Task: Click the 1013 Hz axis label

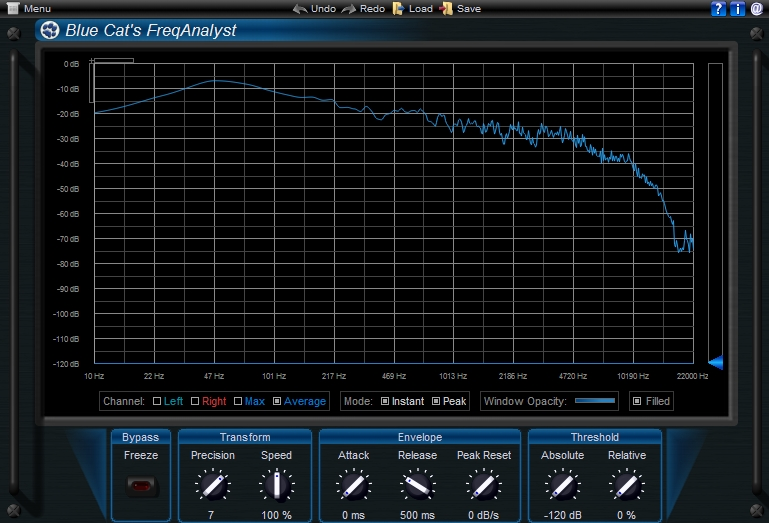Action: click(453, 376)
